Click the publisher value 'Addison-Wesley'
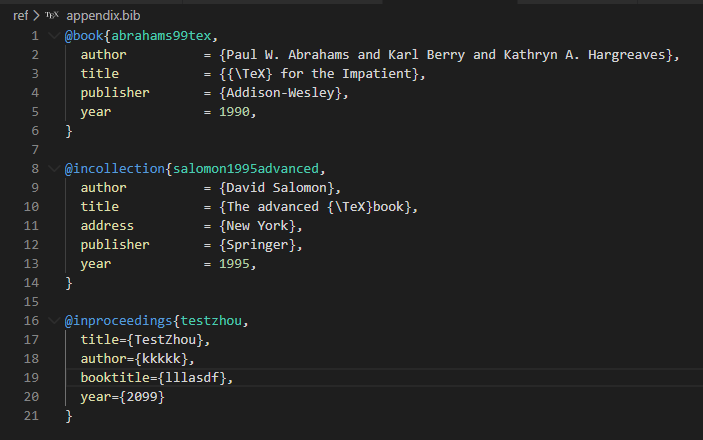Image resolution: width=703 pixels, height=440 pixels. pos(281,93)
